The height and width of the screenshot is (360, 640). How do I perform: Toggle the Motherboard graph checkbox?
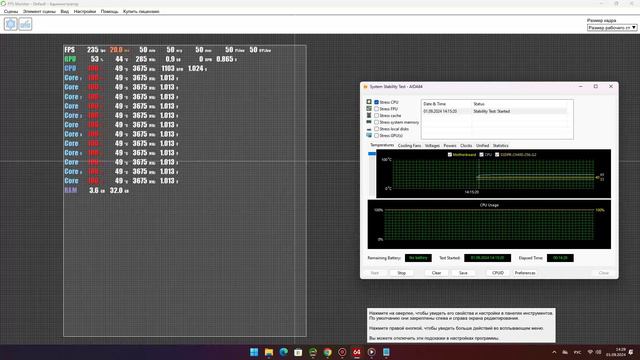pos(450,154)
